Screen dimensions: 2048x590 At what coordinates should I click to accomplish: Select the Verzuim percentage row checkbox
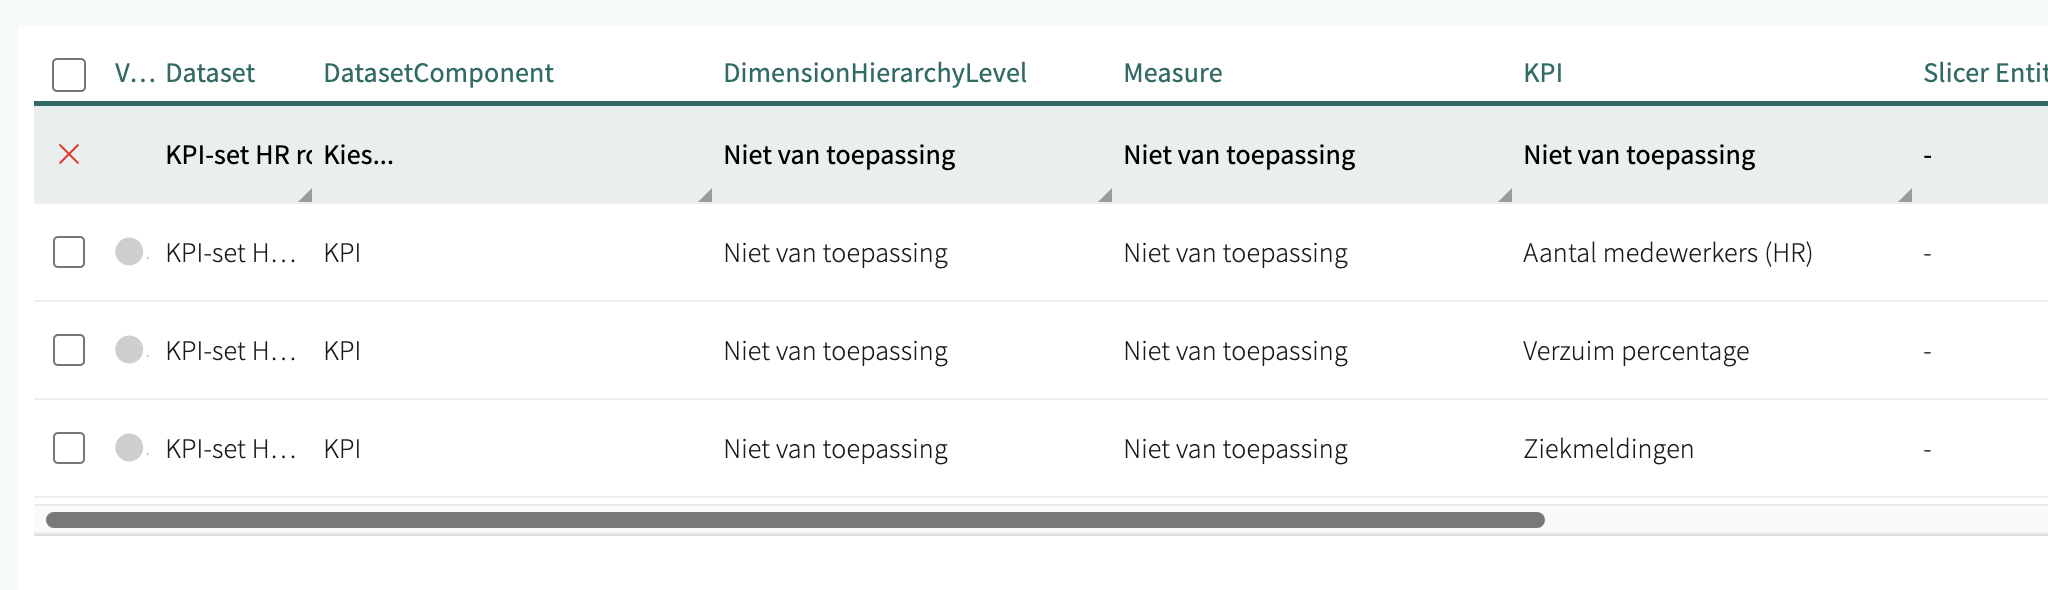click(69, 350)
